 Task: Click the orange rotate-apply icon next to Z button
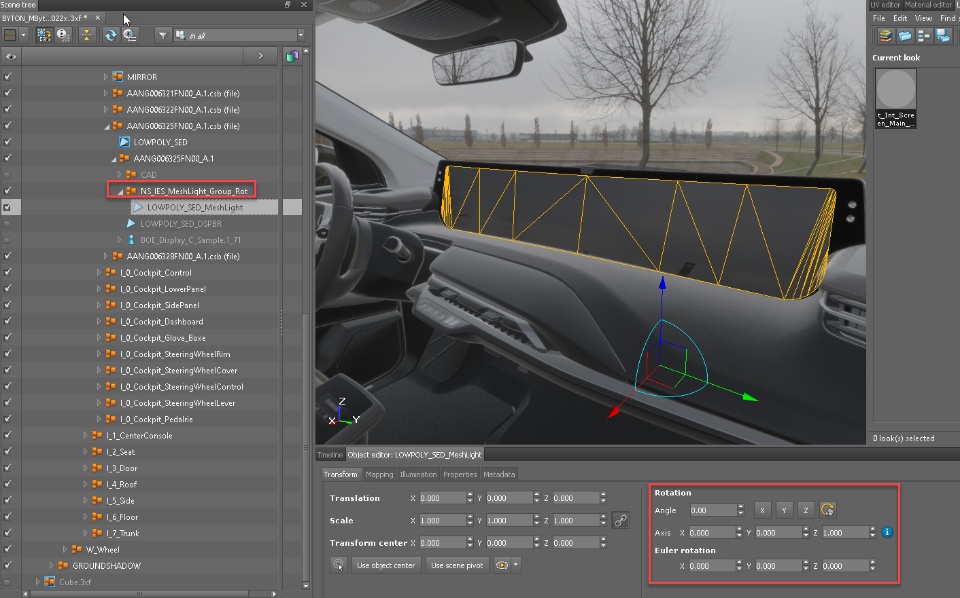[x=827, y=509]
